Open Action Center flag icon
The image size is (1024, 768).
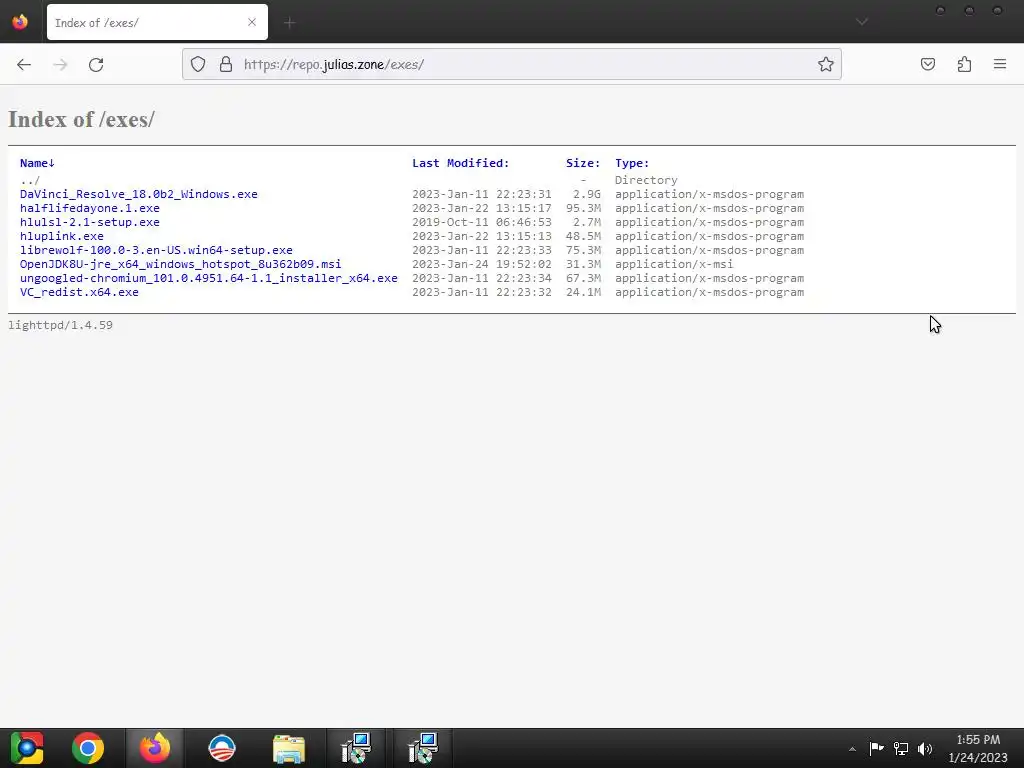(876, 748)
